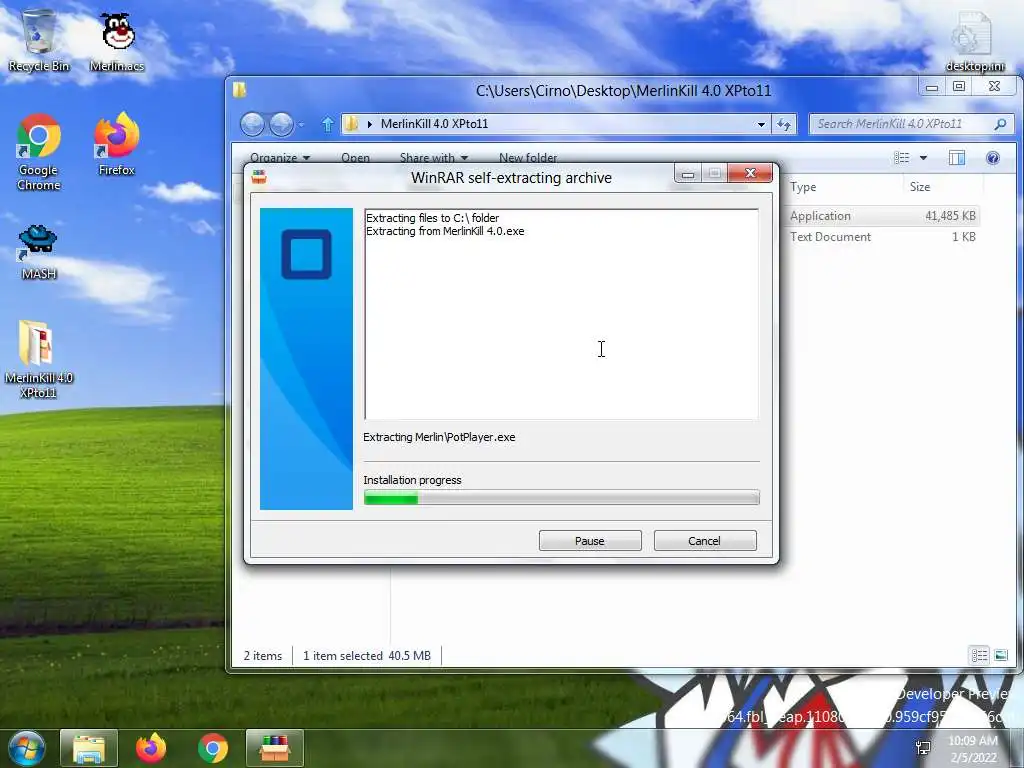Click the WinRAR dialog title bar icon
Image resolution: width=1024 pixels, height=768 pixels.
point(259,177)
